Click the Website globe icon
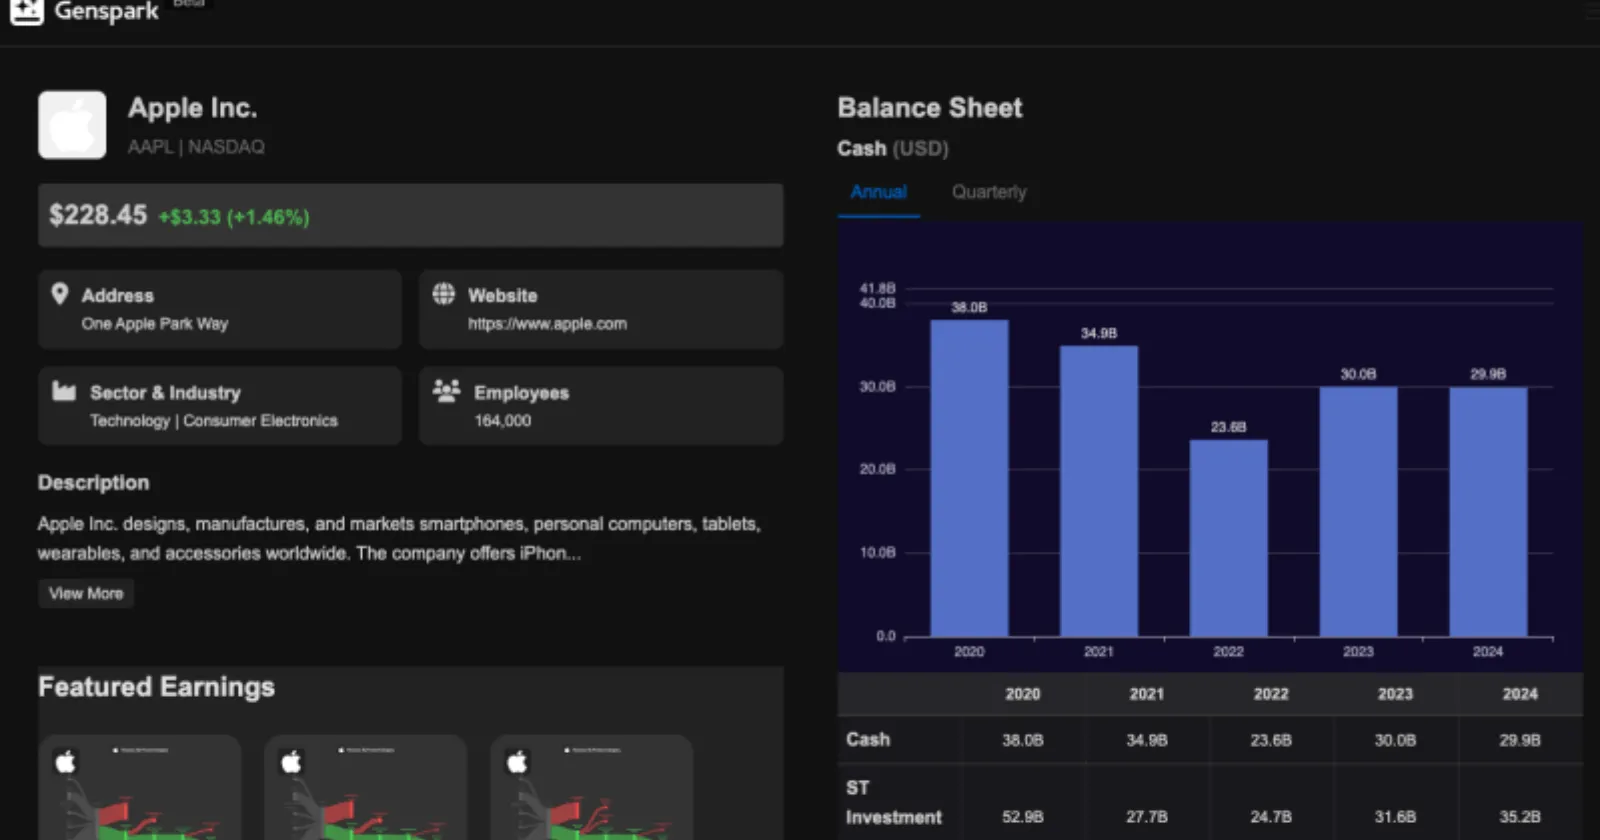 [443, 294]
